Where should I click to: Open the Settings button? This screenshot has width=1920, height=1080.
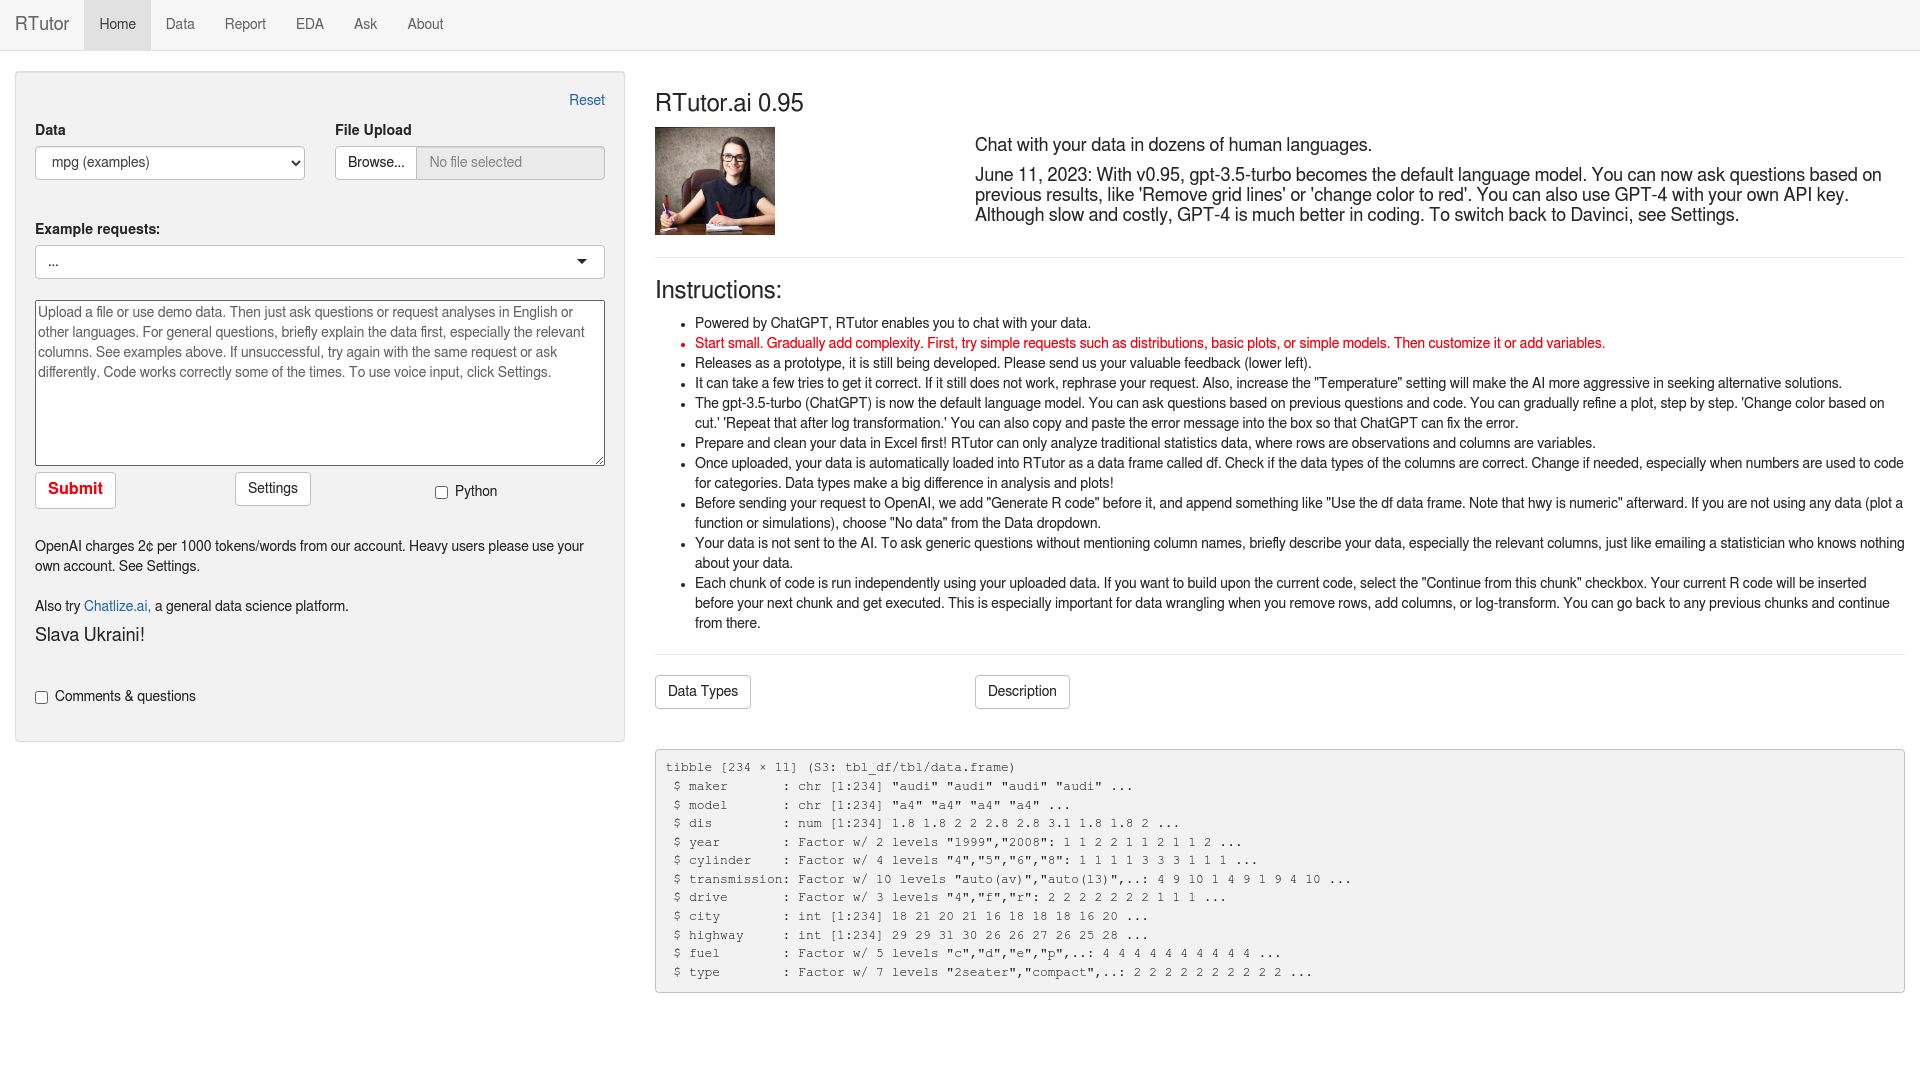click(x=273, y=489)
